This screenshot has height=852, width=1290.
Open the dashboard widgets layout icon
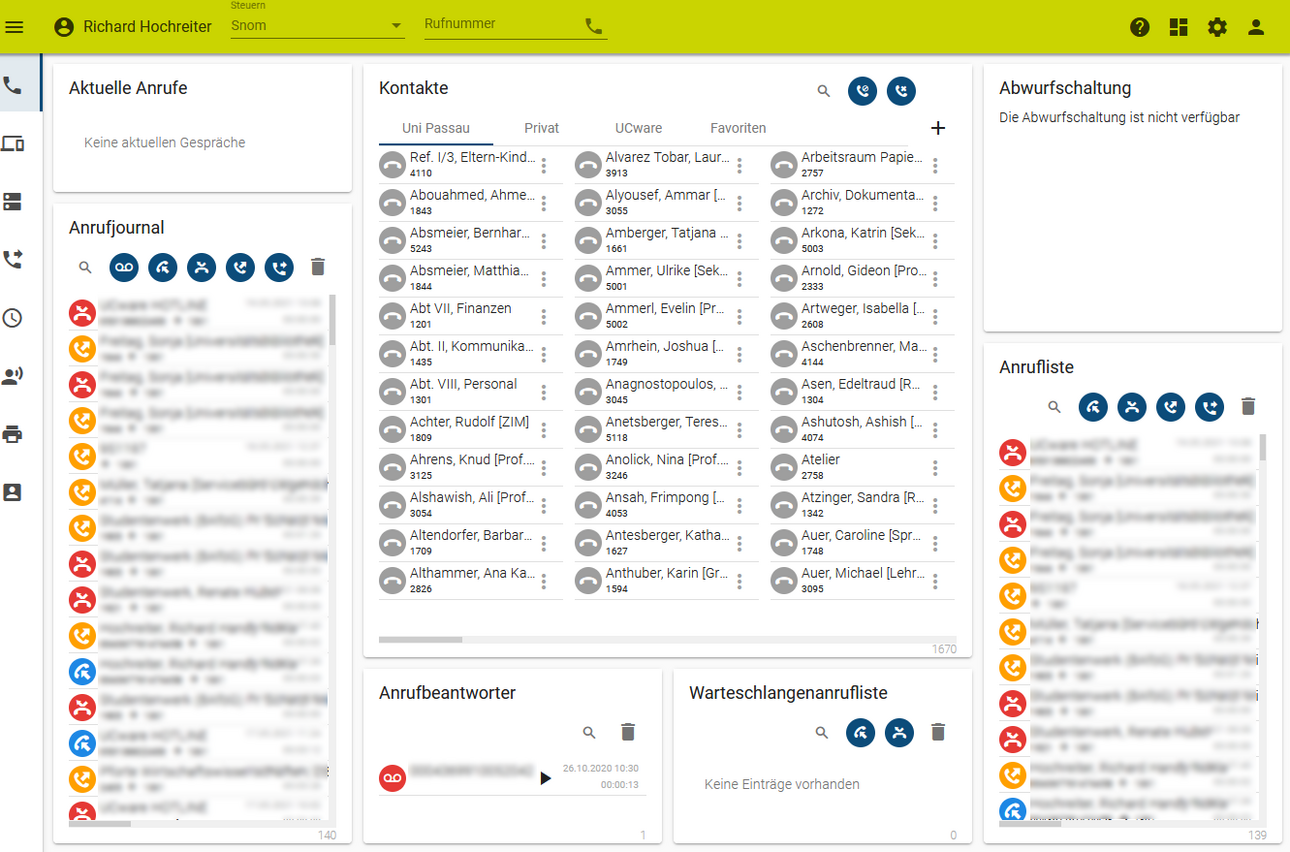tap(1179, 27)
